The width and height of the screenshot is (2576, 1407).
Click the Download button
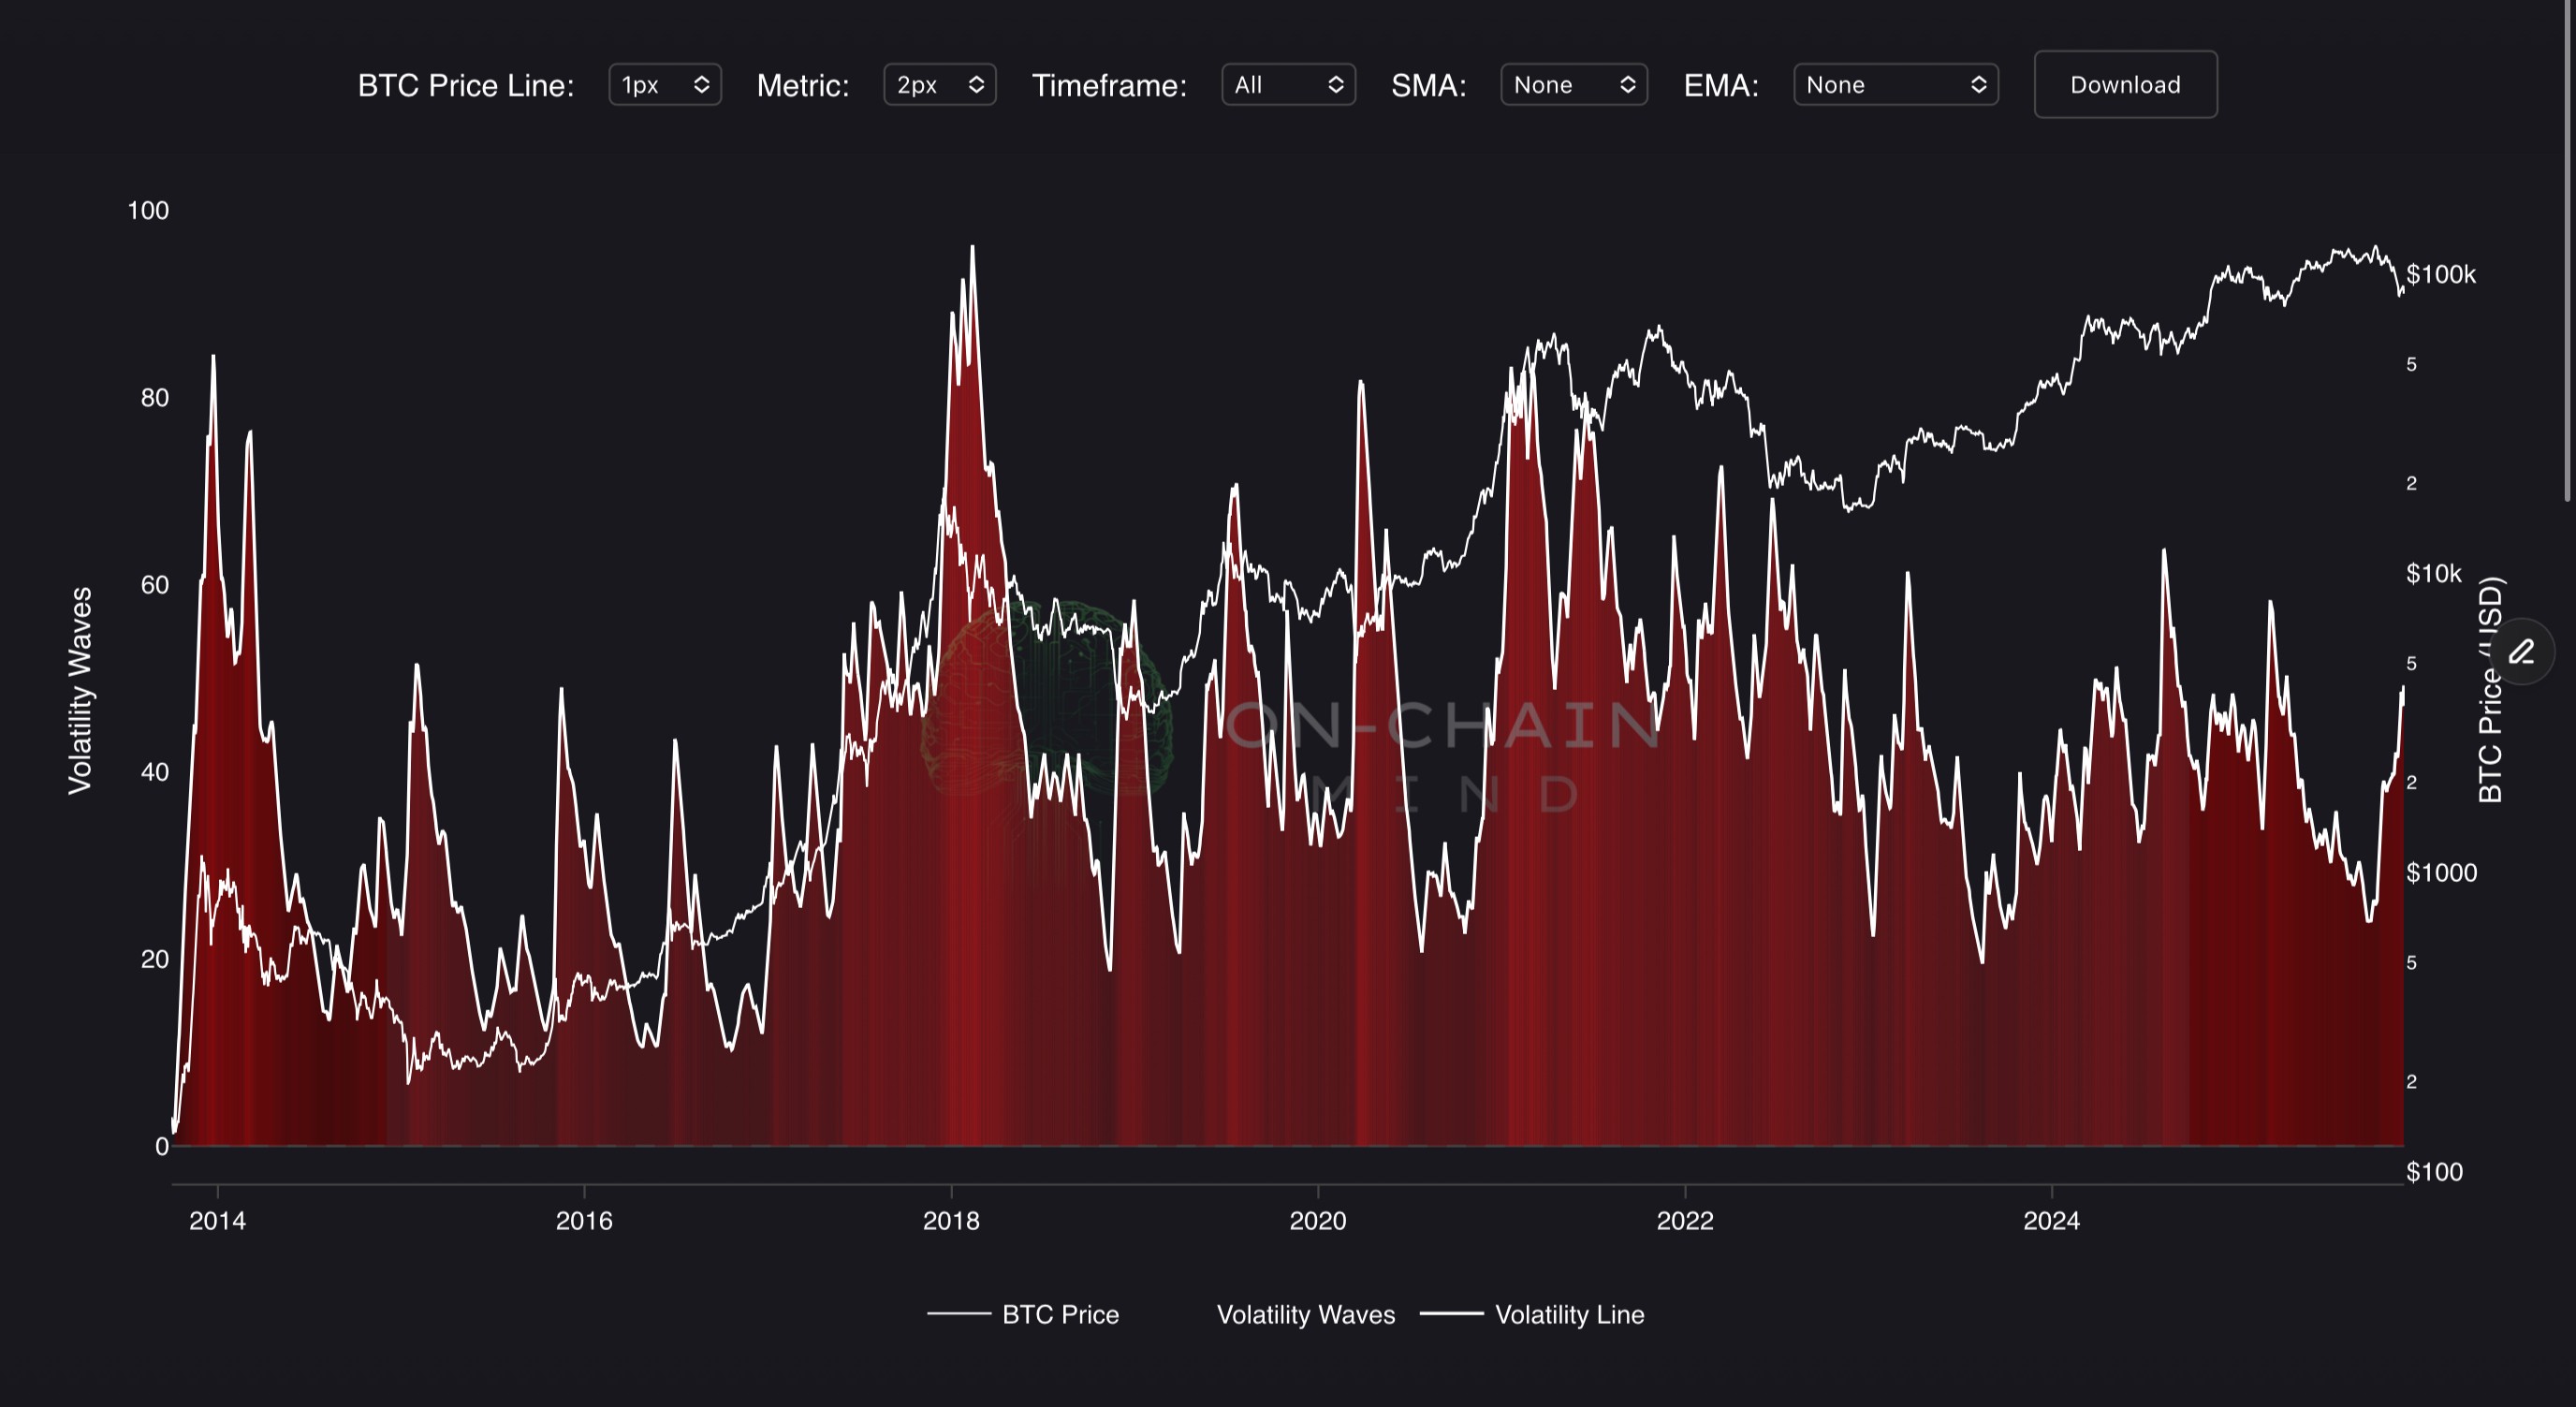pyautogui.click(x=2125, y=85)
